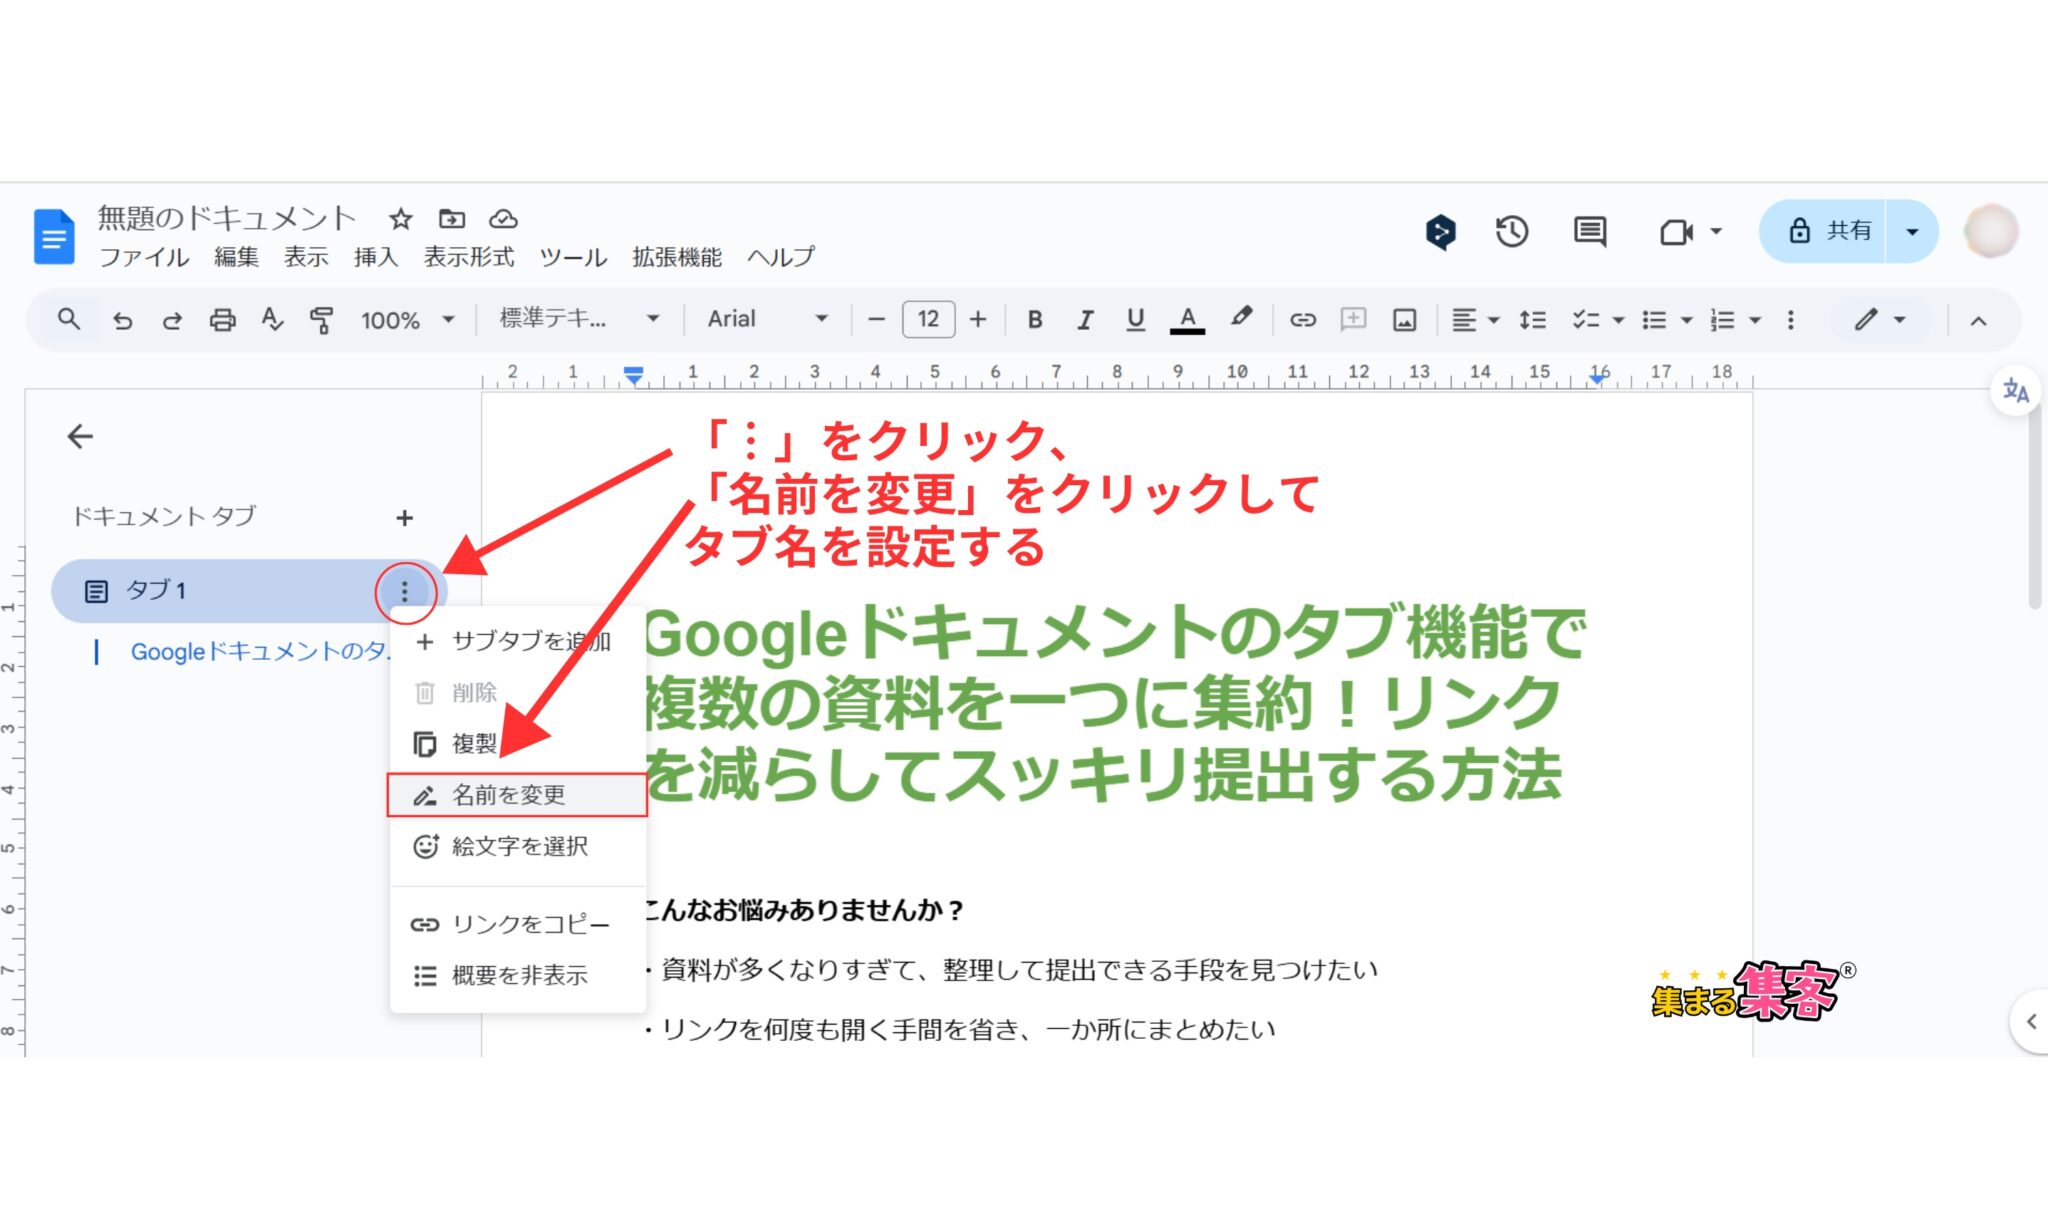2048x1229 pixels.
Task: Open bulleted list dropdown
Action: pyautogui.click(x=1667, y=320)
